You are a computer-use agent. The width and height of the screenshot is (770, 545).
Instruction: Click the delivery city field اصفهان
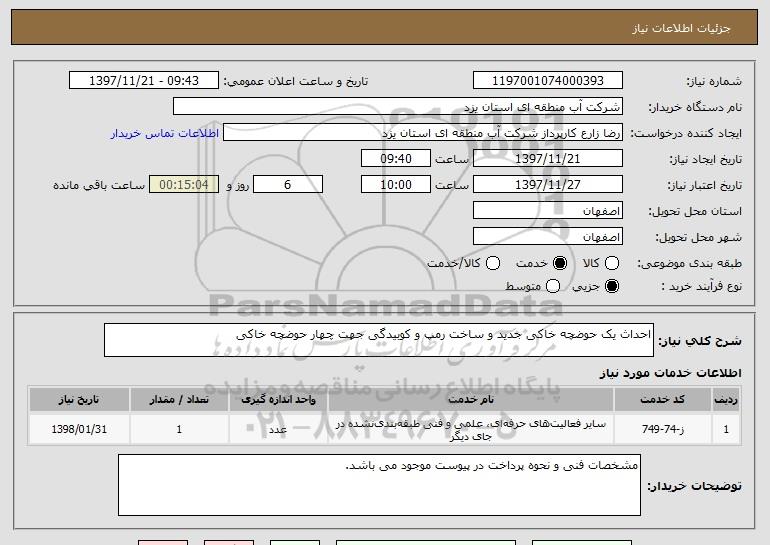point(548,237)
